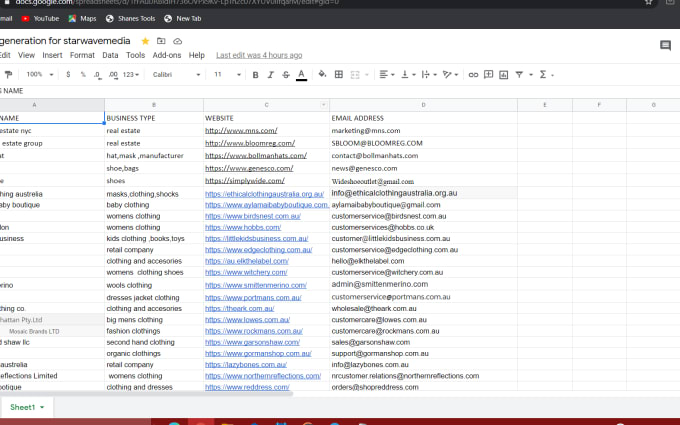Open the Format menu

pyautogui.click(x=82, y=55)
